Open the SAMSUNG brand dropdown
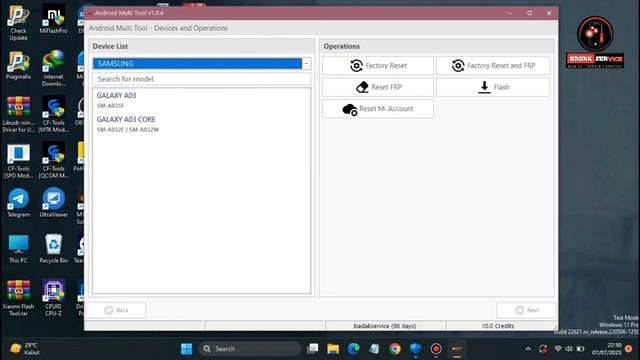Screen dimensions: 640x360 tap(202, 64)
